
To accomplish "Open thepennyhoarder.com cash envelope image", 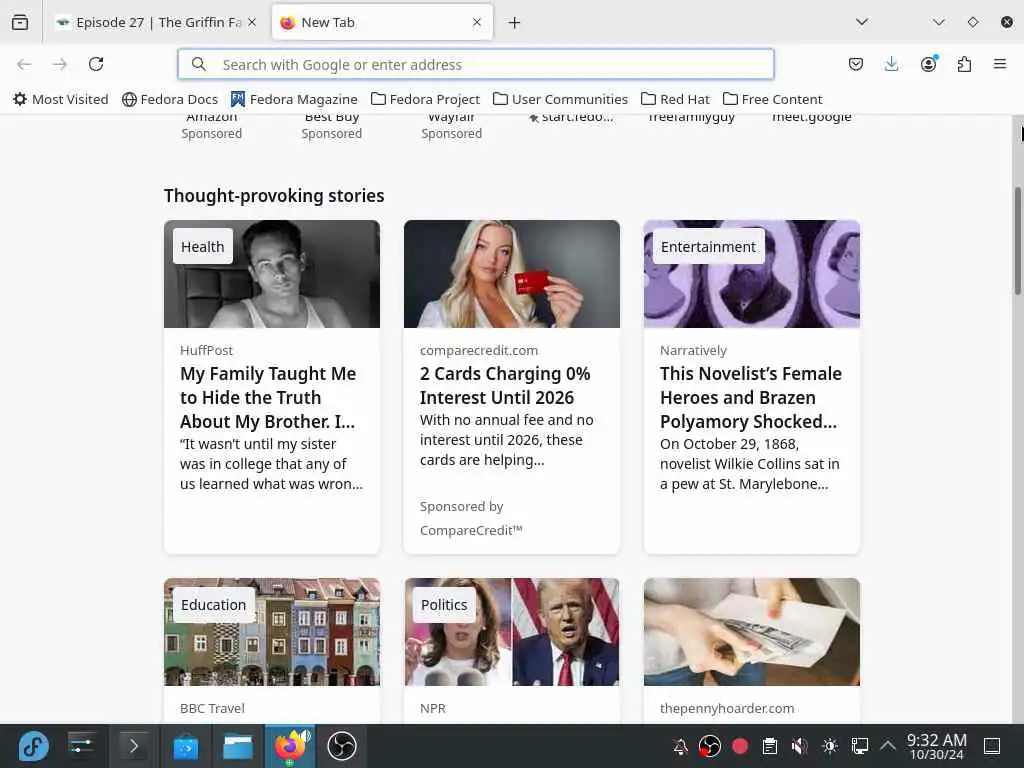I will point(752,632).
